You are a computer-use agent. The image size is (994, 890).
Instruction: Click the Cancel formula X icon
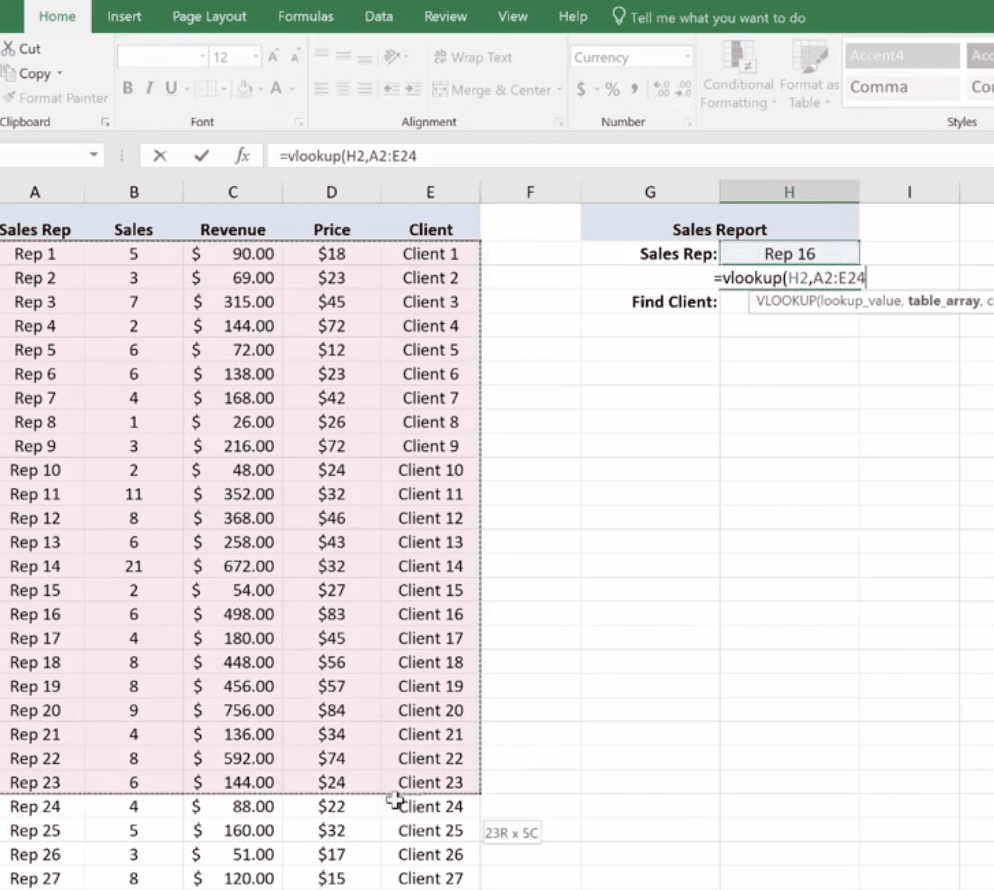tap(160, 156)
